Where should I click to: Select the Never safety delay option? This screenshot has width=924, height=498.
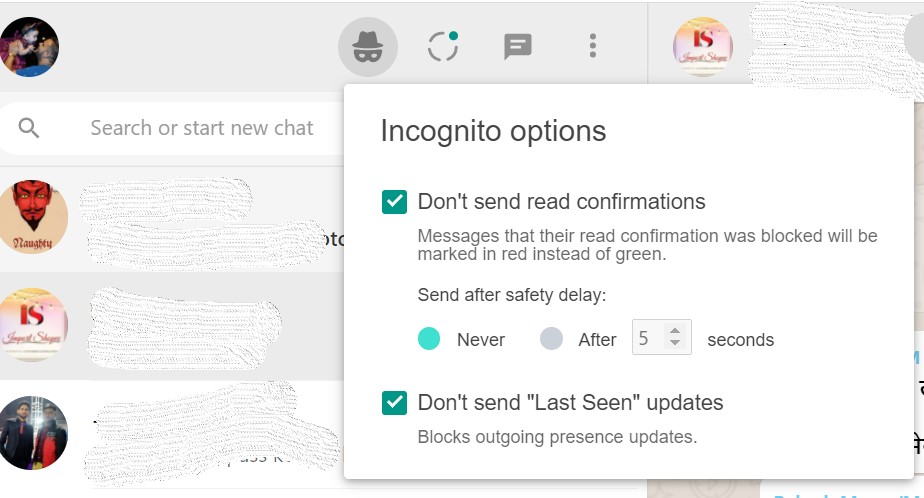[x=429, y=339]
